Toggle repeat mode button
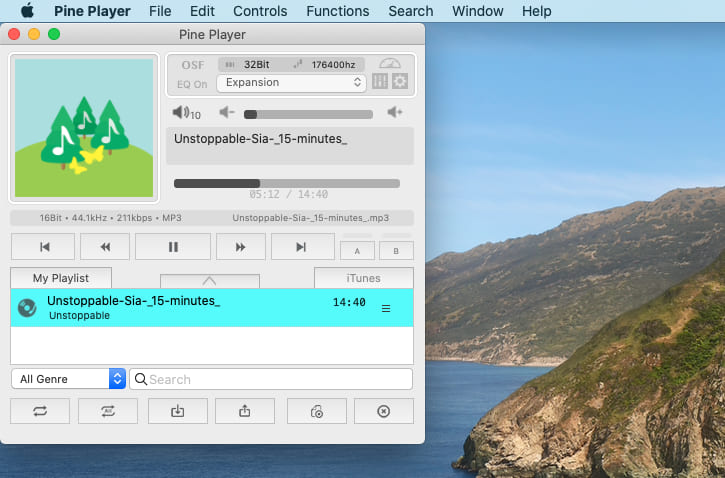 [40, 411]
